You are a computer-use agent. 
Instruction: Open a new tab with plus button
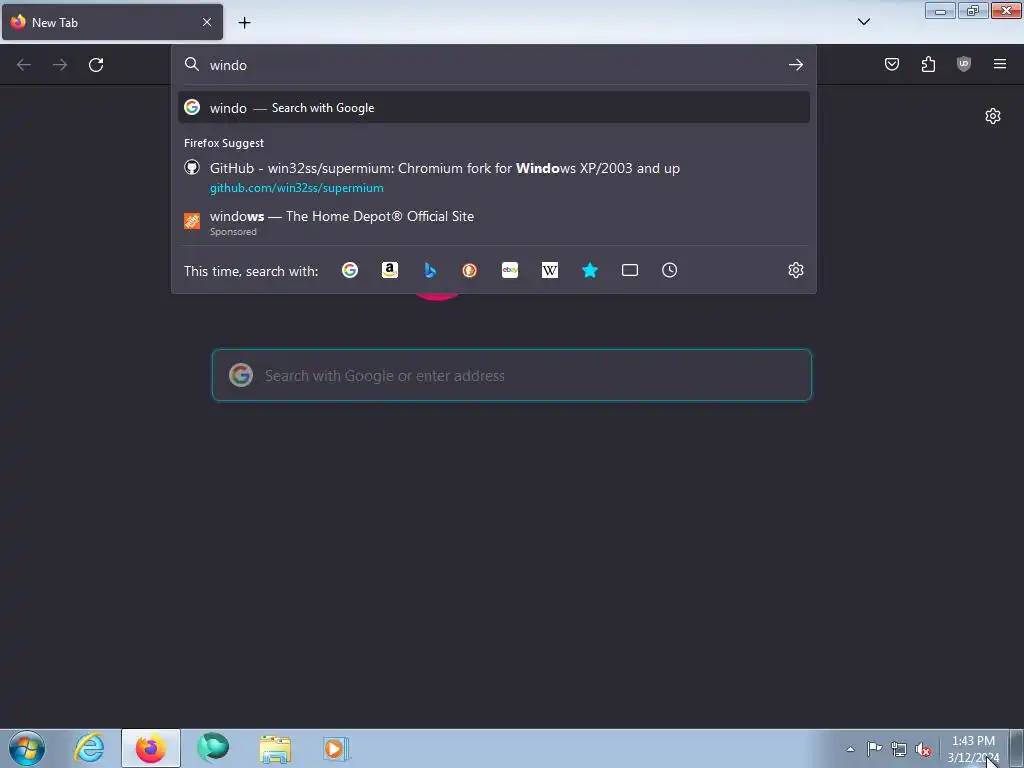click(x=244, y=23)
